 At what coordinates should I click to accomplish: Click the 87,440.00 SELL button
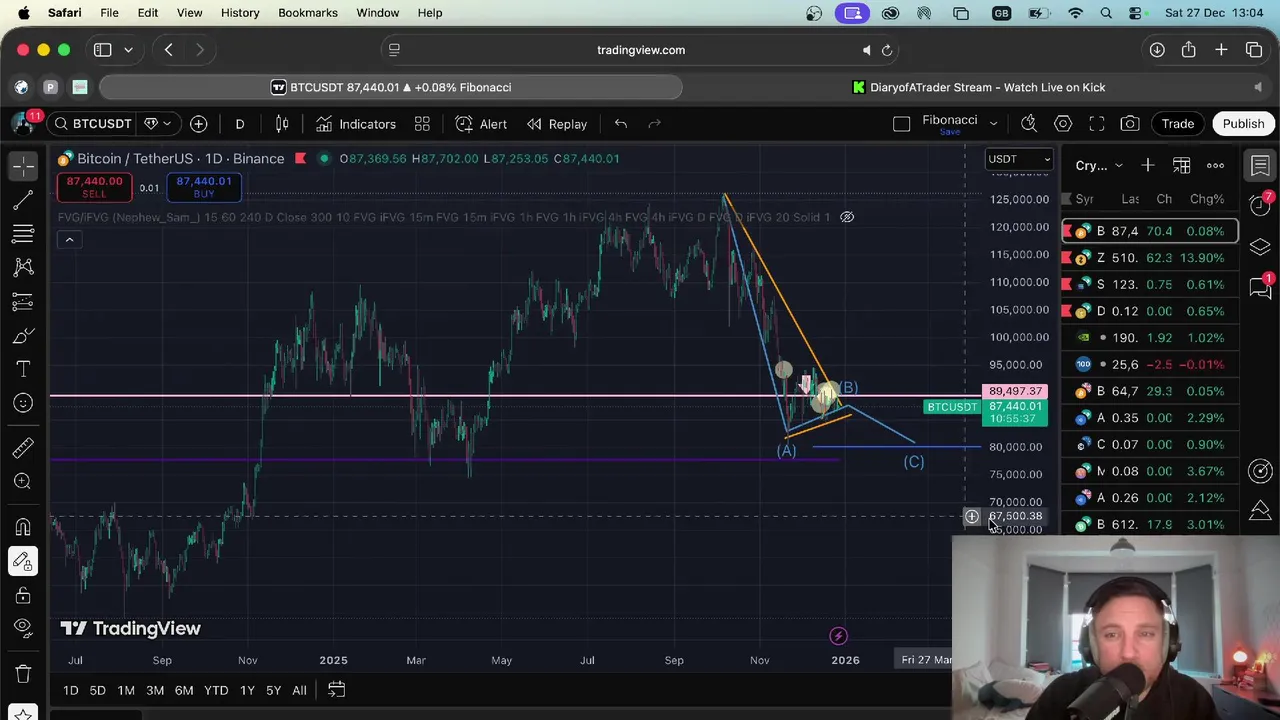[x=94, y=187]
